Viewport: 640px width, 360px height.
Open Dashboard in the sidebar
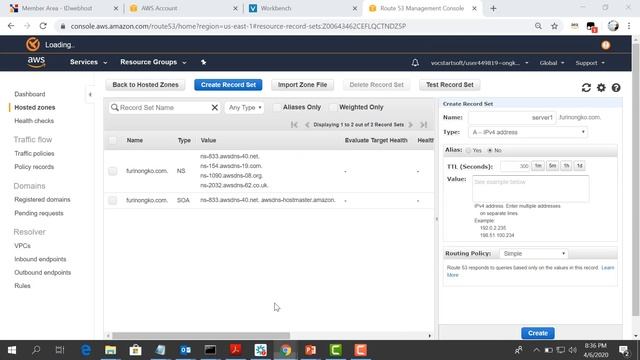tap(30, 94)
